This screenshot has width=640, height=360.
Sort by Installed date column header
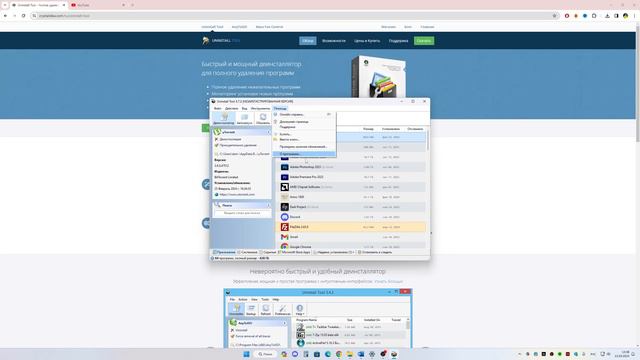coord(390,129)
